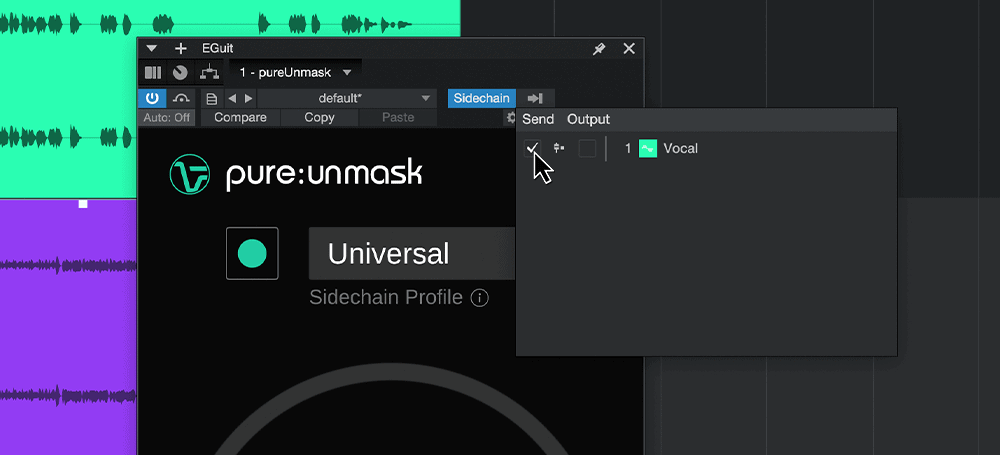1000x455 pixels.
Task: Click the Vocal track waveform icon
Action: click(x=648, y=149)
